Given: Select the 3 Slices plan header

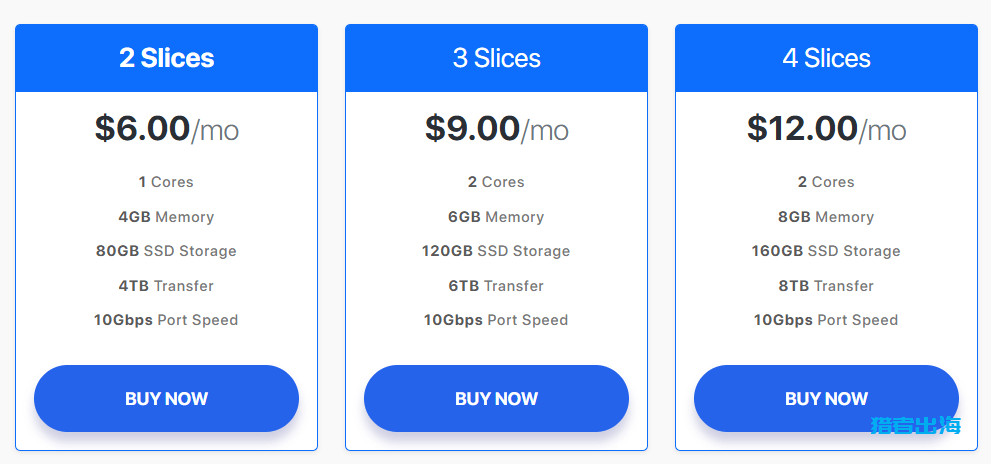Looking at the screenshot, I should (496, 58).
